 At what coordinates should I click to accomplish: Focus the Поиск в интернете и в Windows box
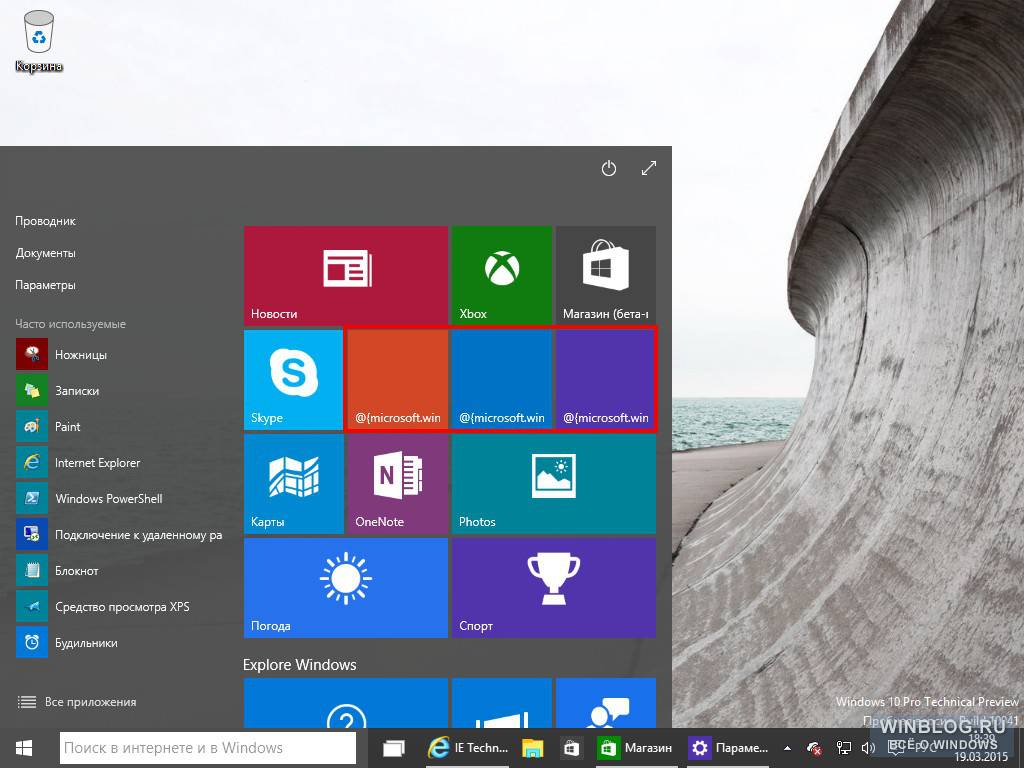[x=208, y=748]
